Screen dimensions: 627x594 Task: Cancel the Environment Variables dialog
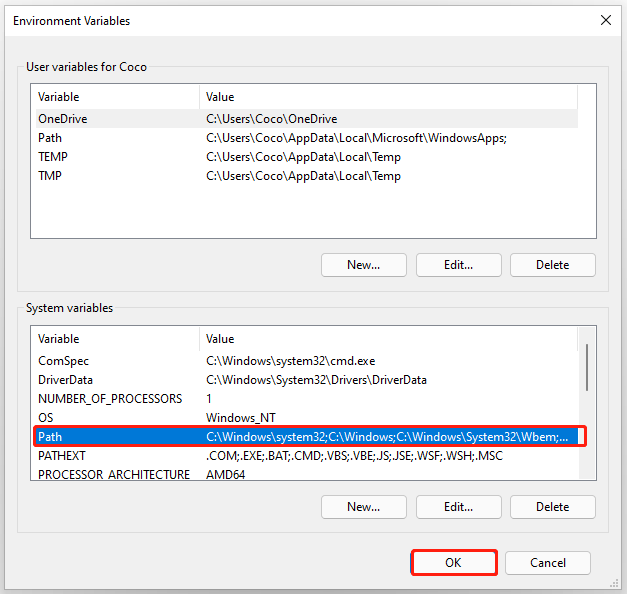(x=547, y=563)
